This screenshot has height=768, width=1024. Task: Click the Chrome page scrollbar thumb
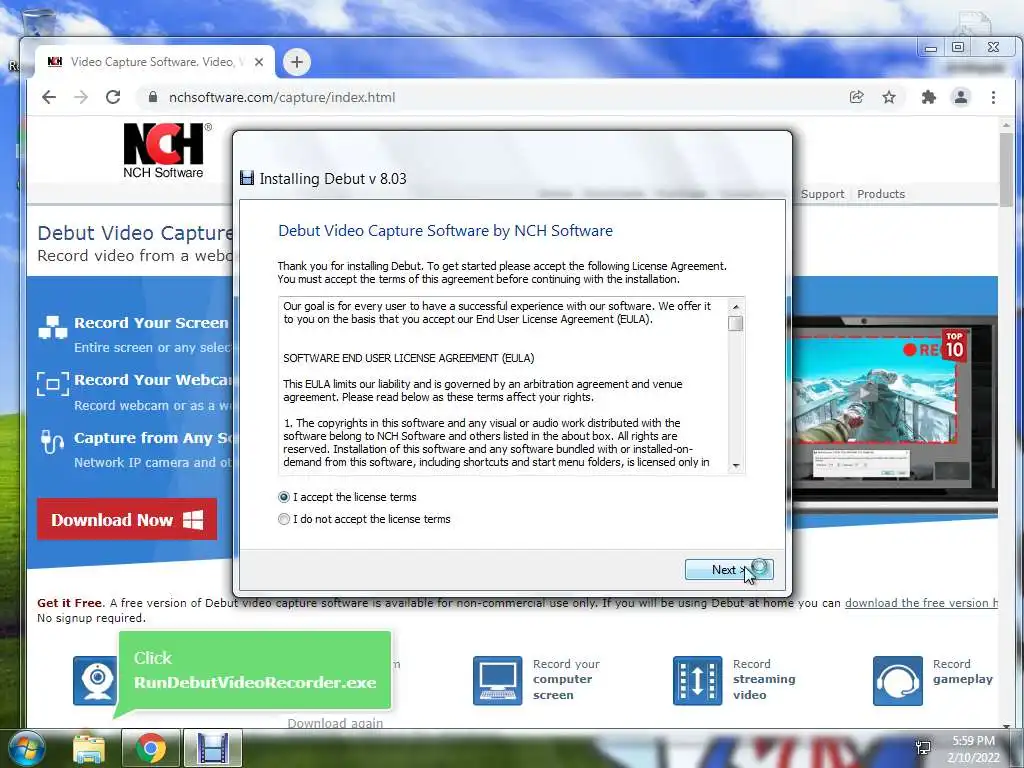coord(1006,168)
